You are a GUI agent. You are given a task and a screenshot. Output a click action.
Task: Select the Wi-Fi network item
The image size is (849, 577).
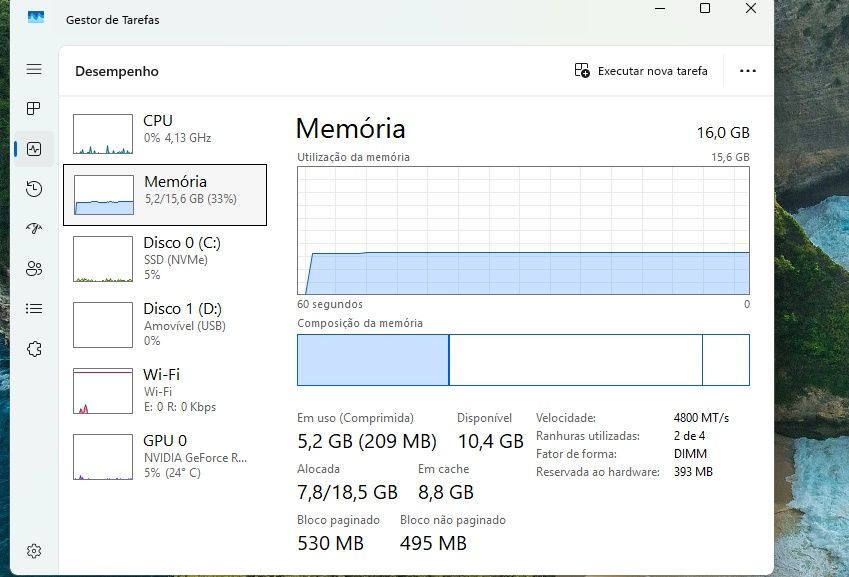coord(165,390)
